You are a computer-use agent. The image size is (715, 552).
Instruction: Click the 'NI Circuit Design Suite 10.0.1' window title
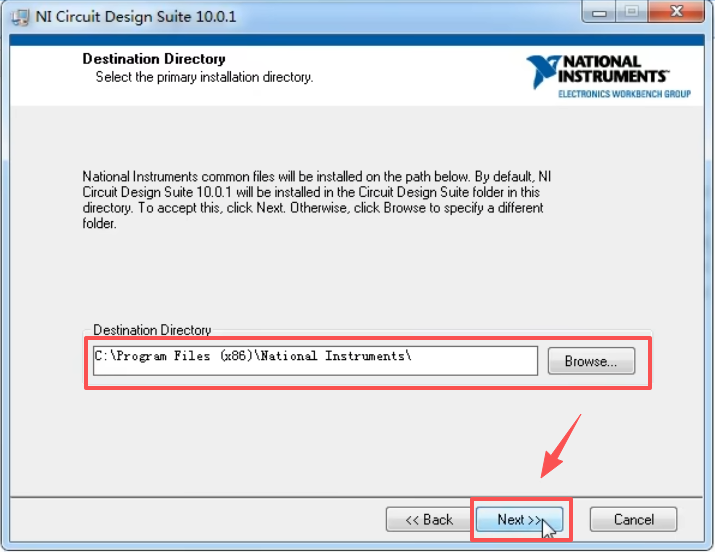136,17
